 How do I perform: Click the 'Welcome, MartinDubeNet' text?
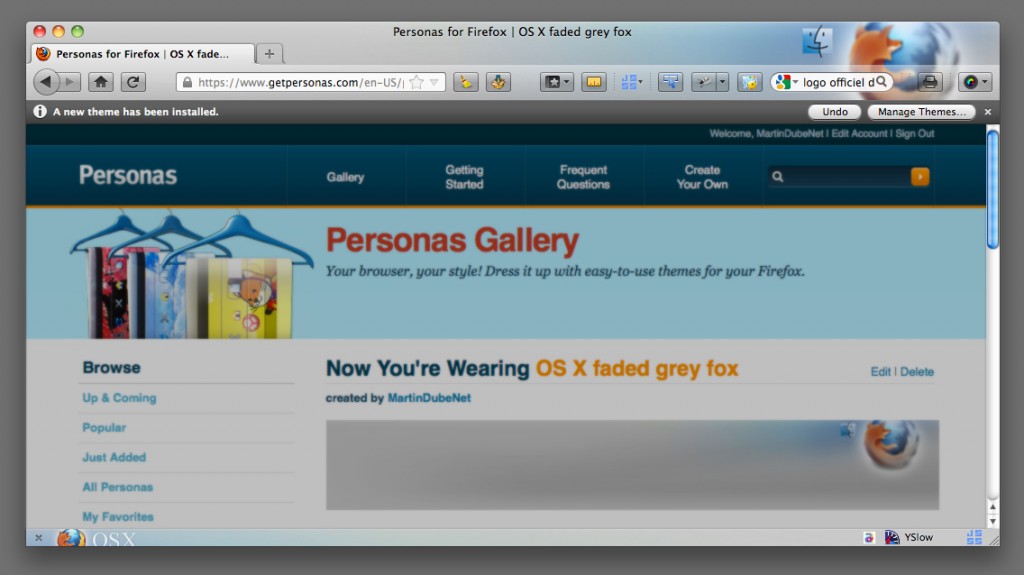[x=767, y=133]
